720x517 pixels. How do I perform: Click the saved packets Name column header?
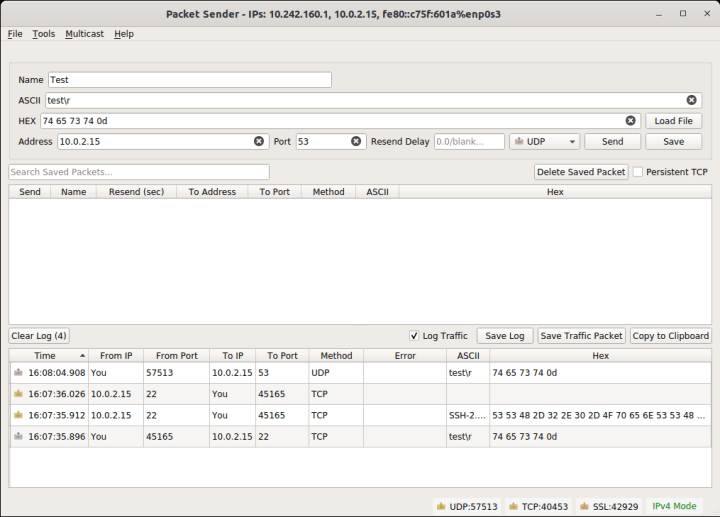pos(73,191)
